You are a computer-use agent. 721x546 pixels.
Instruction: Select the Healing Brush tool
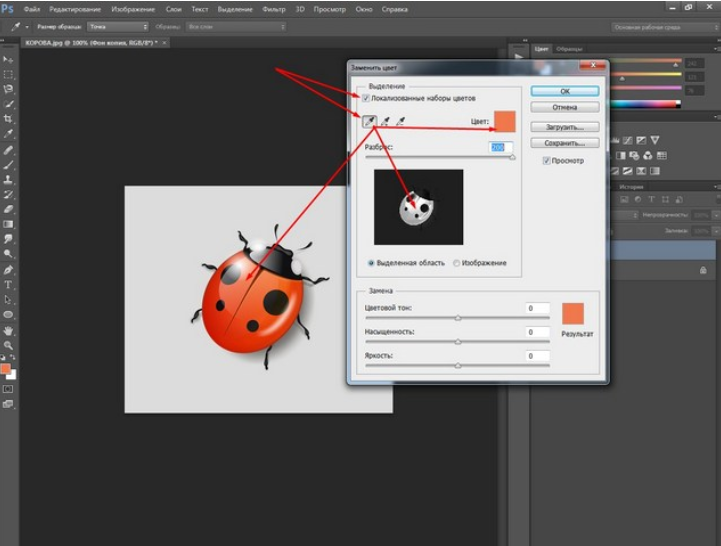pyautogui.click(x=8, y=150)
